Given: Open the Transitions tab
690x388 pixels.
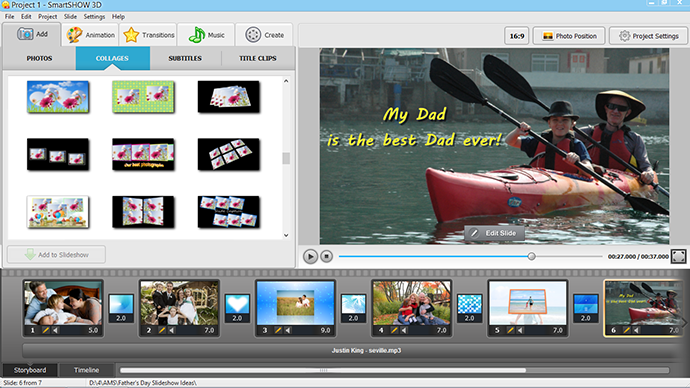Looking at the screenshot, I should pos(148,35).
